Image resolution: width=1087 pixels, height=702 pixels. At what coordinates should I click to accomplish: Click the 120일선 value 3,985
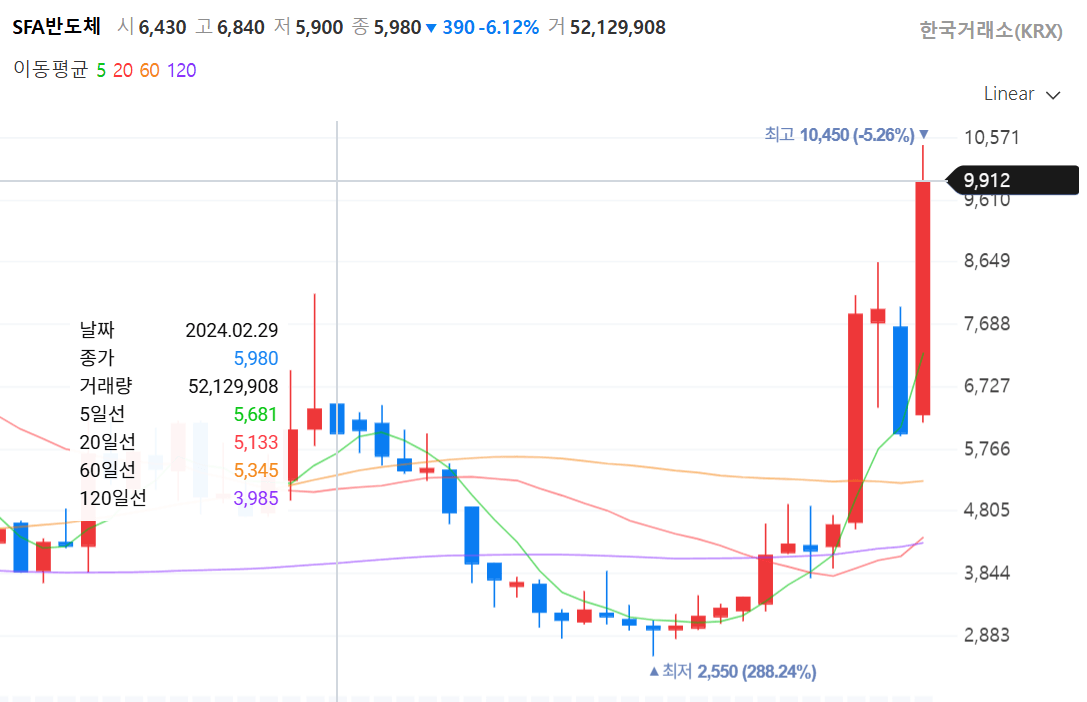[x=256, y=498]
